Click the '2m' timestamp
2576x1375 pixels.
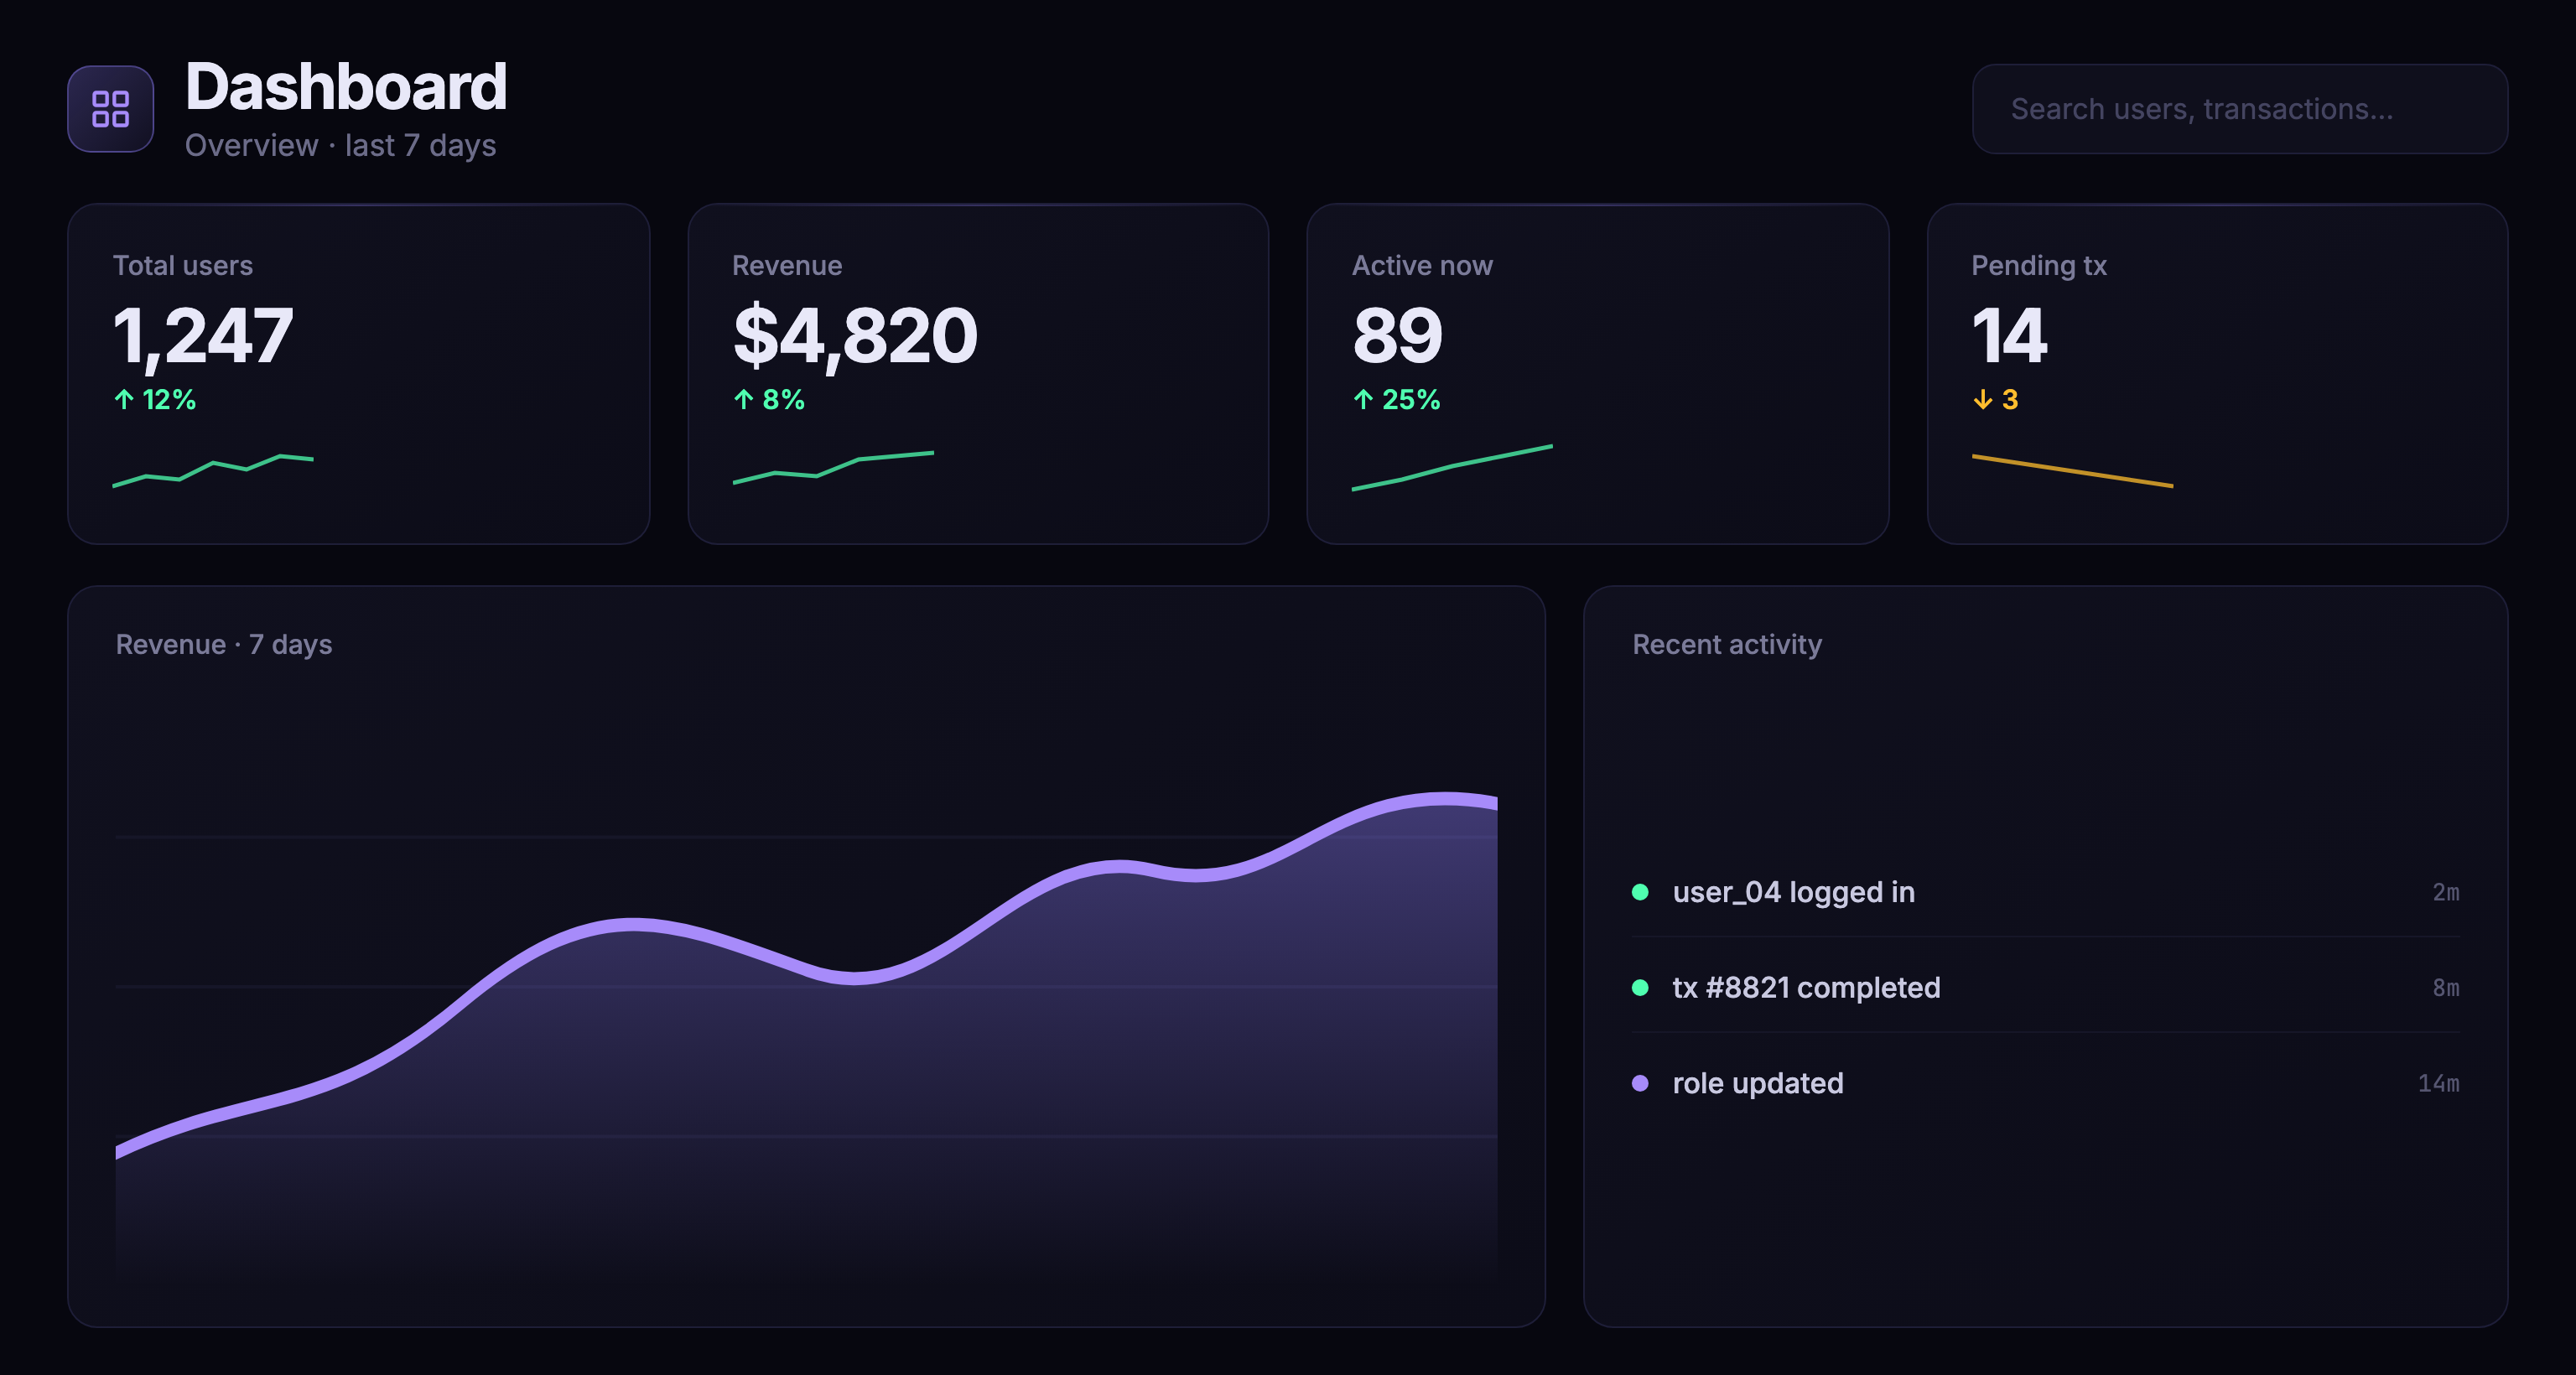pos(2446,892)
